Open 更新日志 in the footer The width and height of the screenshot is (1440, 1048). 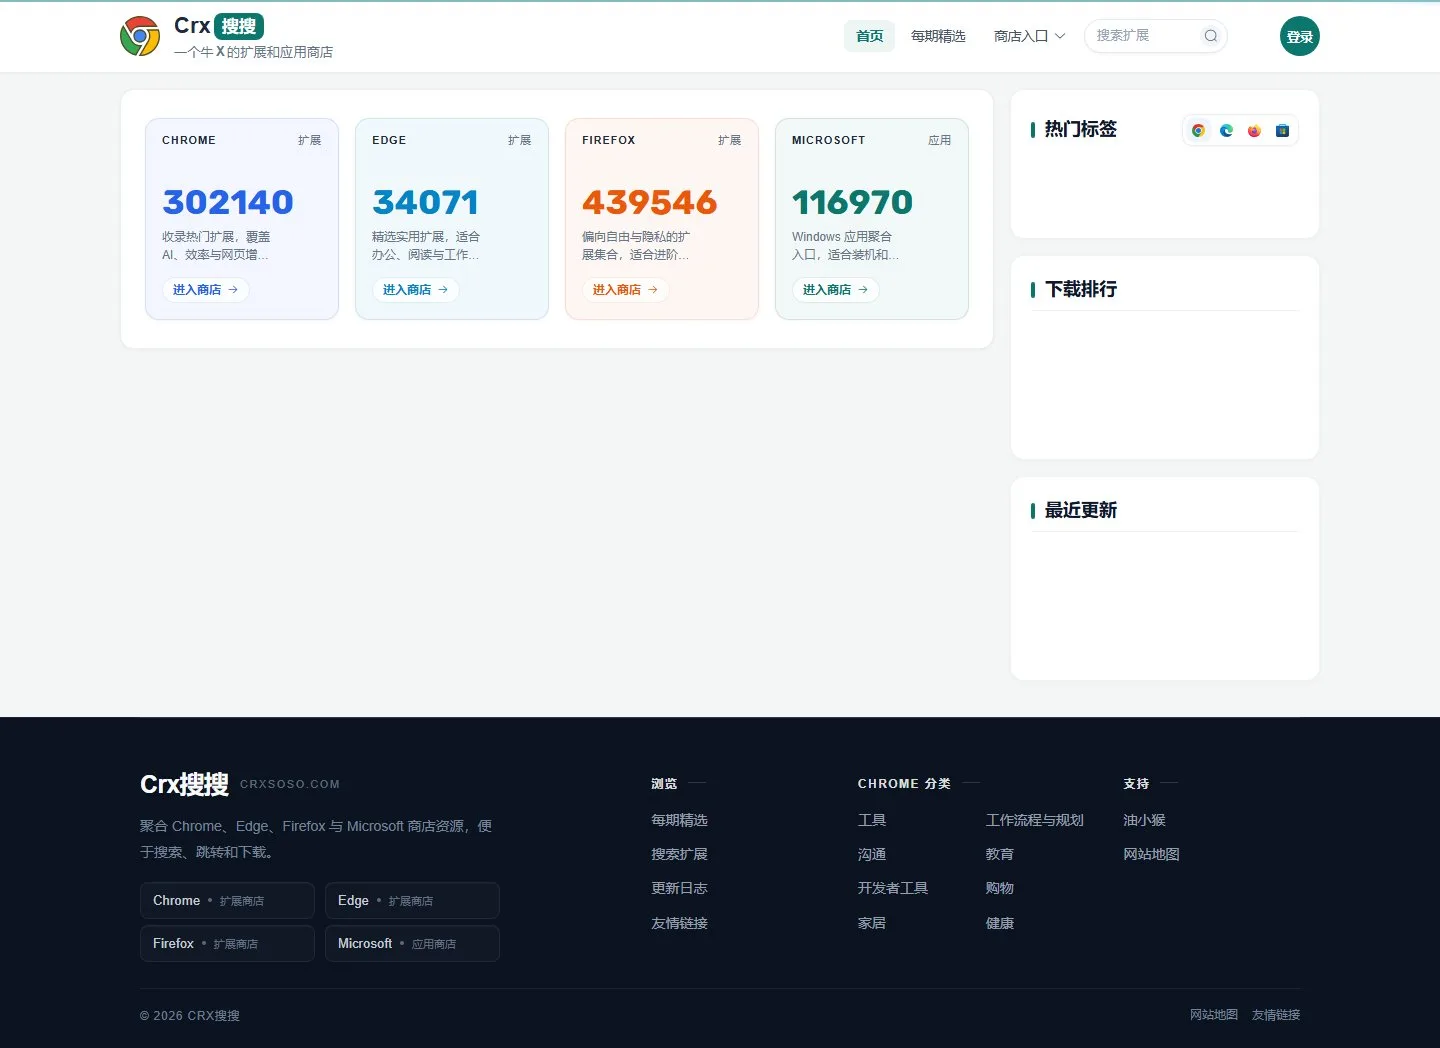click(679, 888)
